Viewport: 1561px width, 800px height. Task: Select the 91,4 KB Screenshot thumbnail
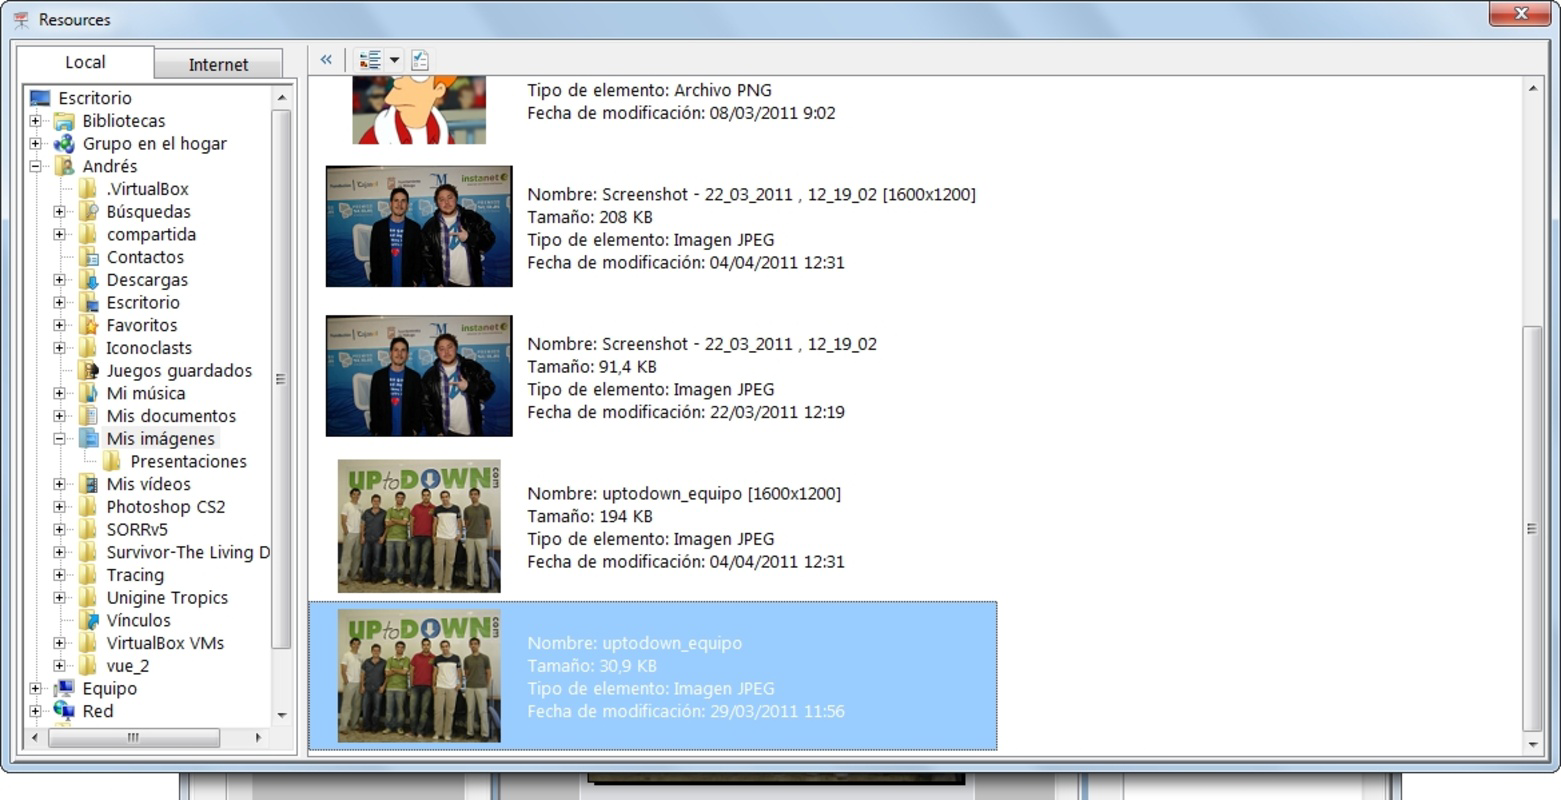(419, 376)
